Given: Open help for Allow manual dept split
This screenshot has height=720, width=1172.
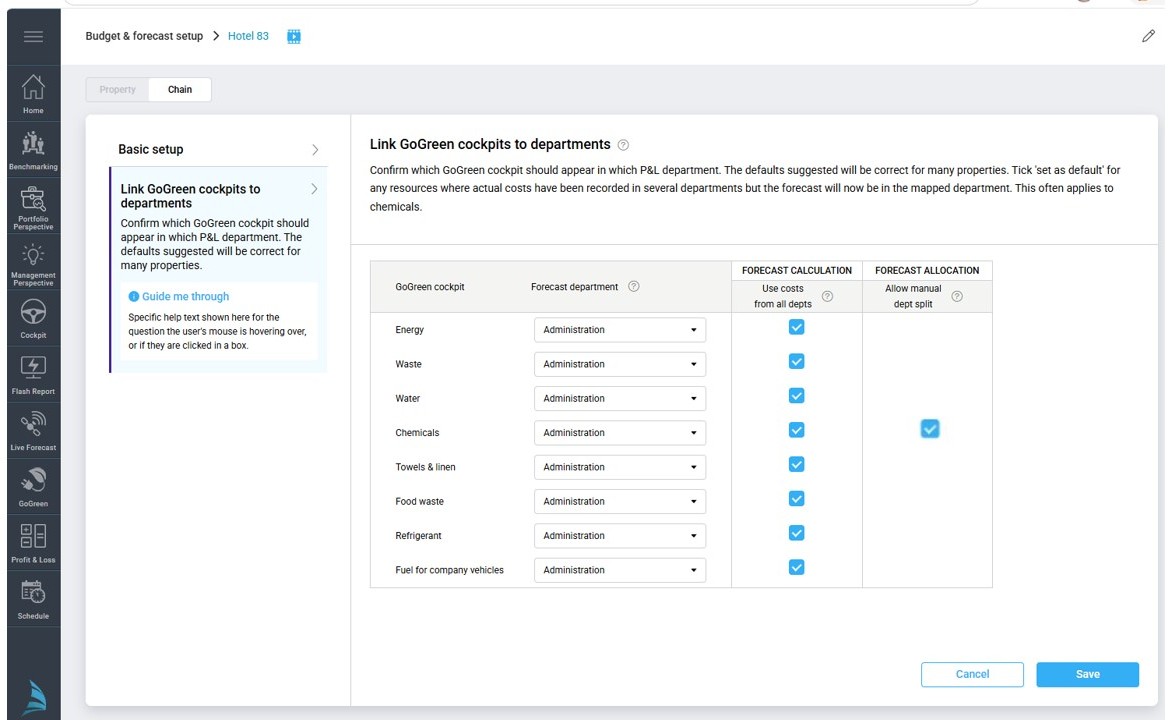Looking at the screenshot, I should click(957, 296).
